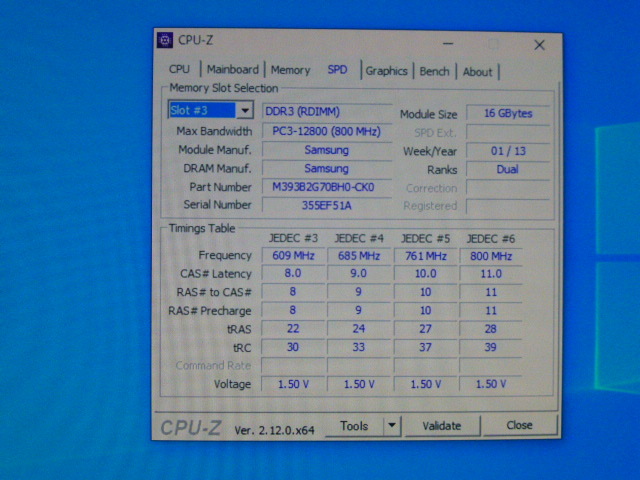Click the JEDEC #6 column header
Image resolution: width=640 pixels, height=480 pixels.
(x=491, y=239)
